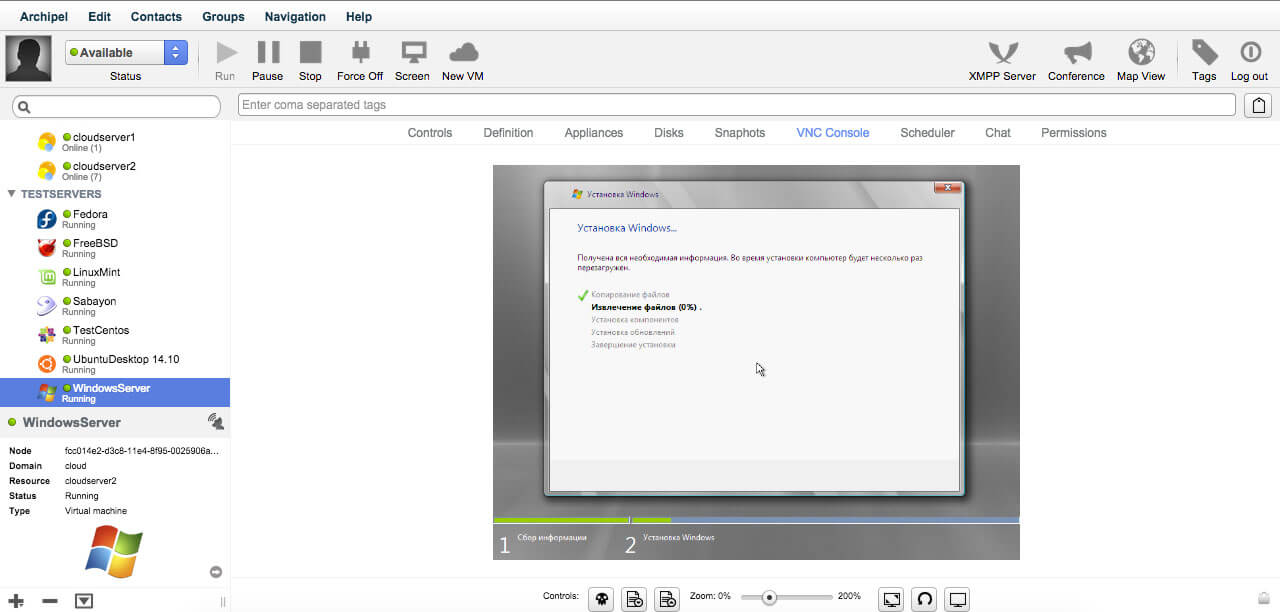Open the boxed down-arrow menu at bottom left
The width and height of the screenshot is (1280, 612).
click(x=84, y=601)
